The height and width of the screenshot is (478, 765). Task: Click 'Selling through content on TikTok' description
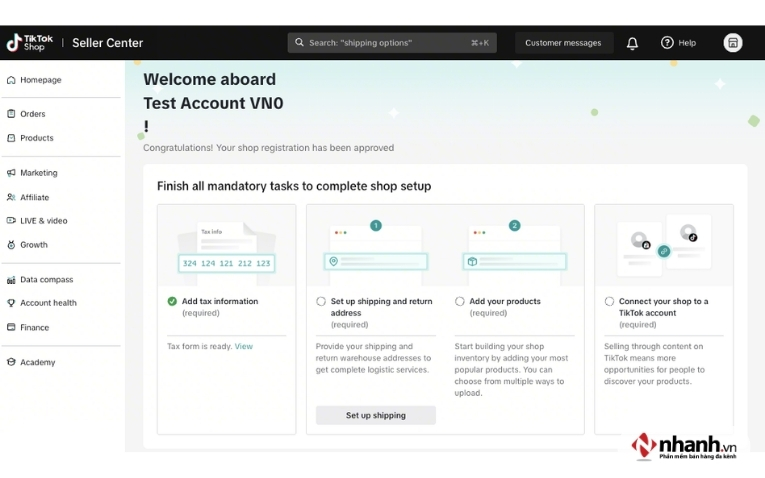coord(654,364)
